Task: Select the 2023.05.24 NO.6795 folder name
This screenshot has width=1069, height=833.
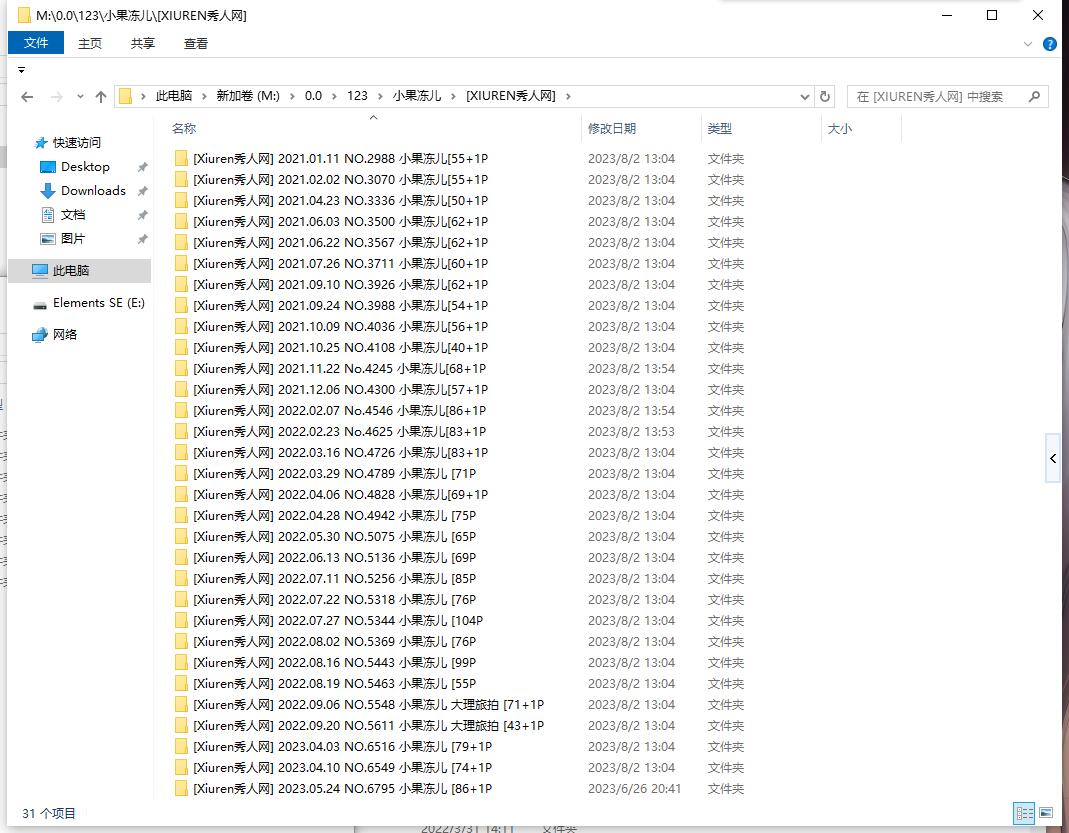Action: point(342,789)
